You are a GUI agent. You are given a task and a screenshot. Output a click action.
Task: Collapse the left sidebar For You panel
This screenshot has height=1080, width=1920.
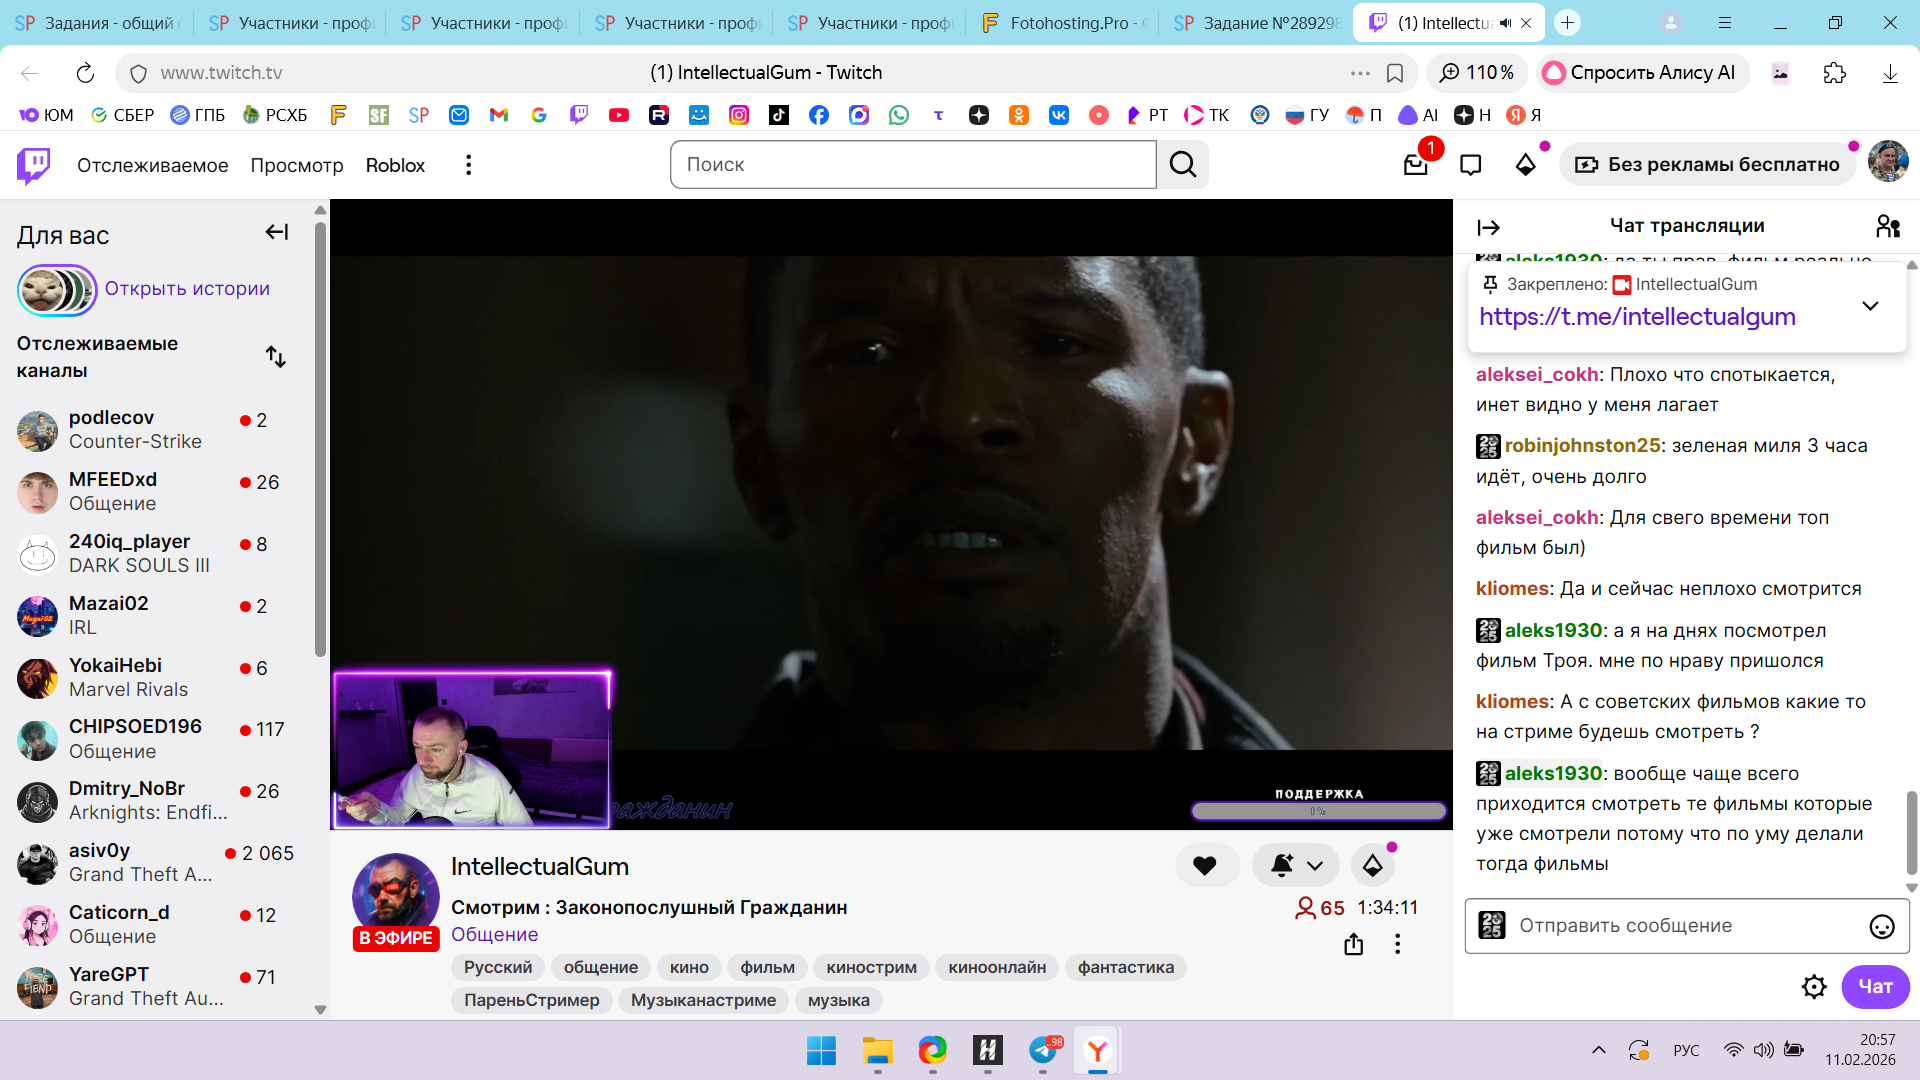pos(277,233)
